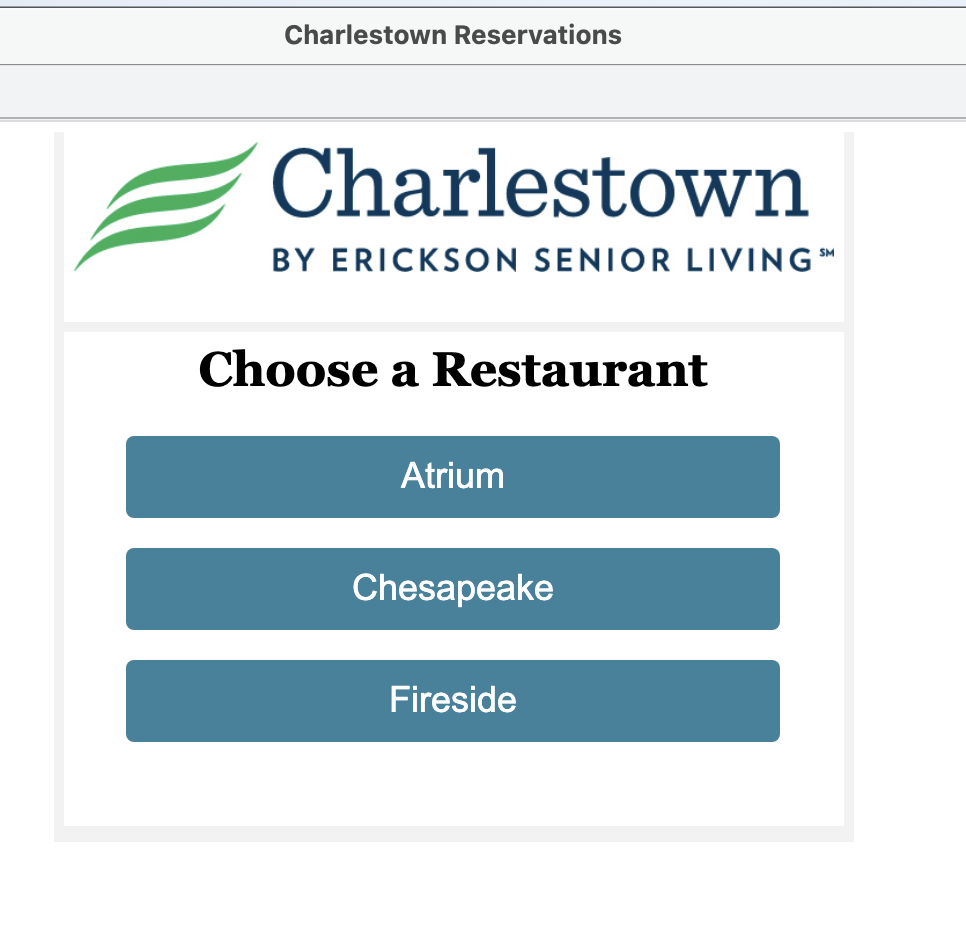
Task: Pick the Fireside restaurant button
Action: [x=452, y=700]
